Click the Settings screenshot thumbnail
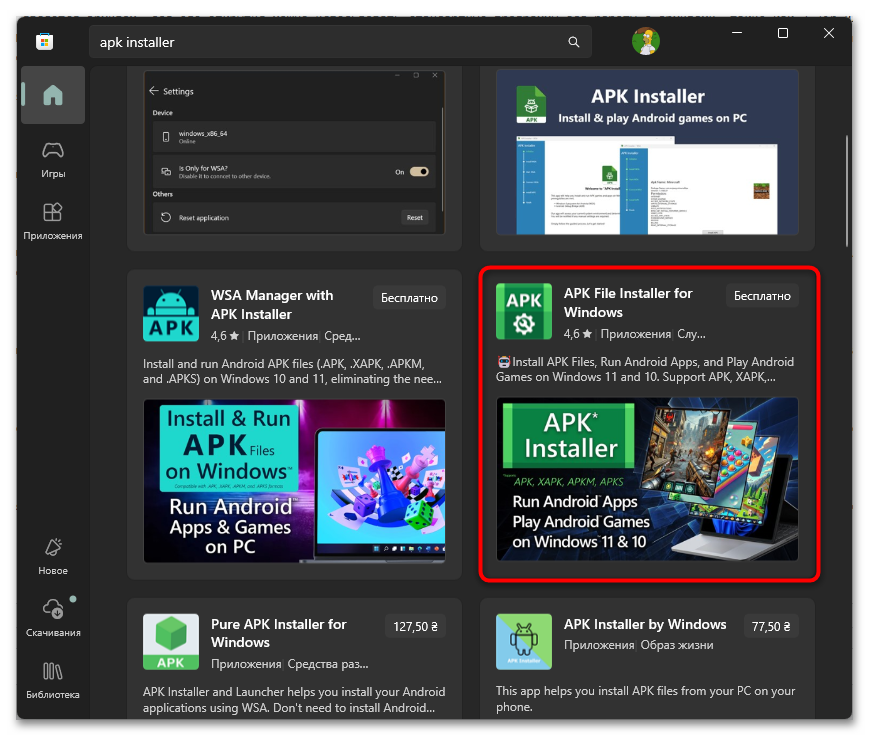This screenshot has width=869, height=736. pos(294,152)
